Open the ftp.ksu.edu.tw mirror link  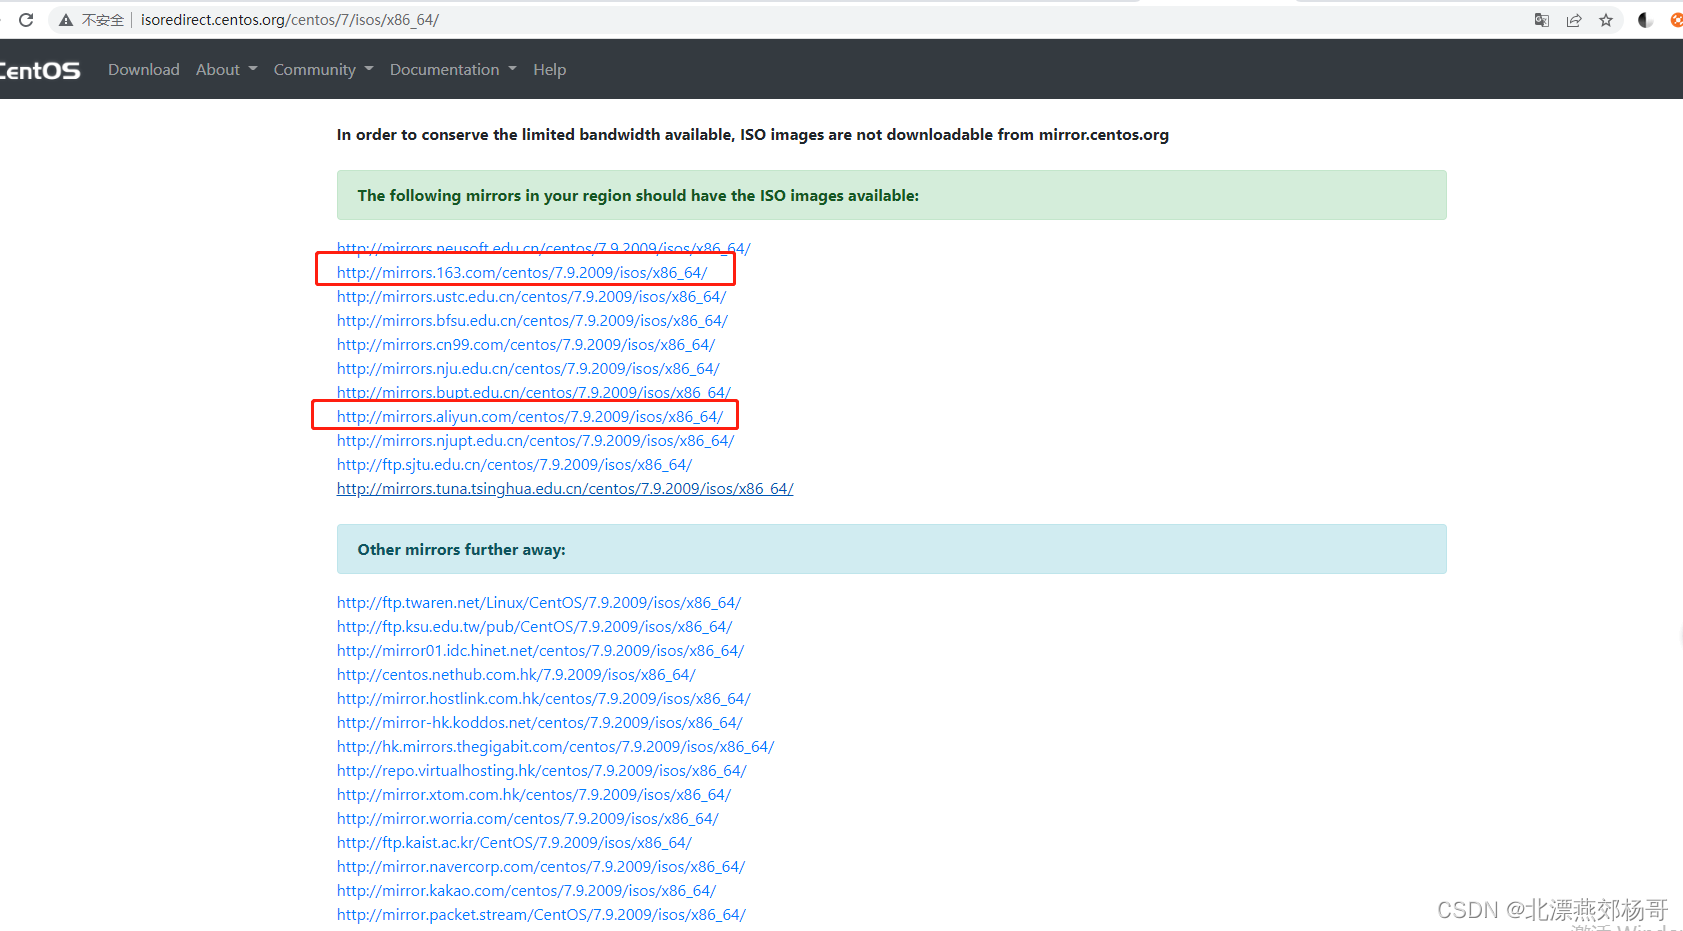(x=535, y=626)
